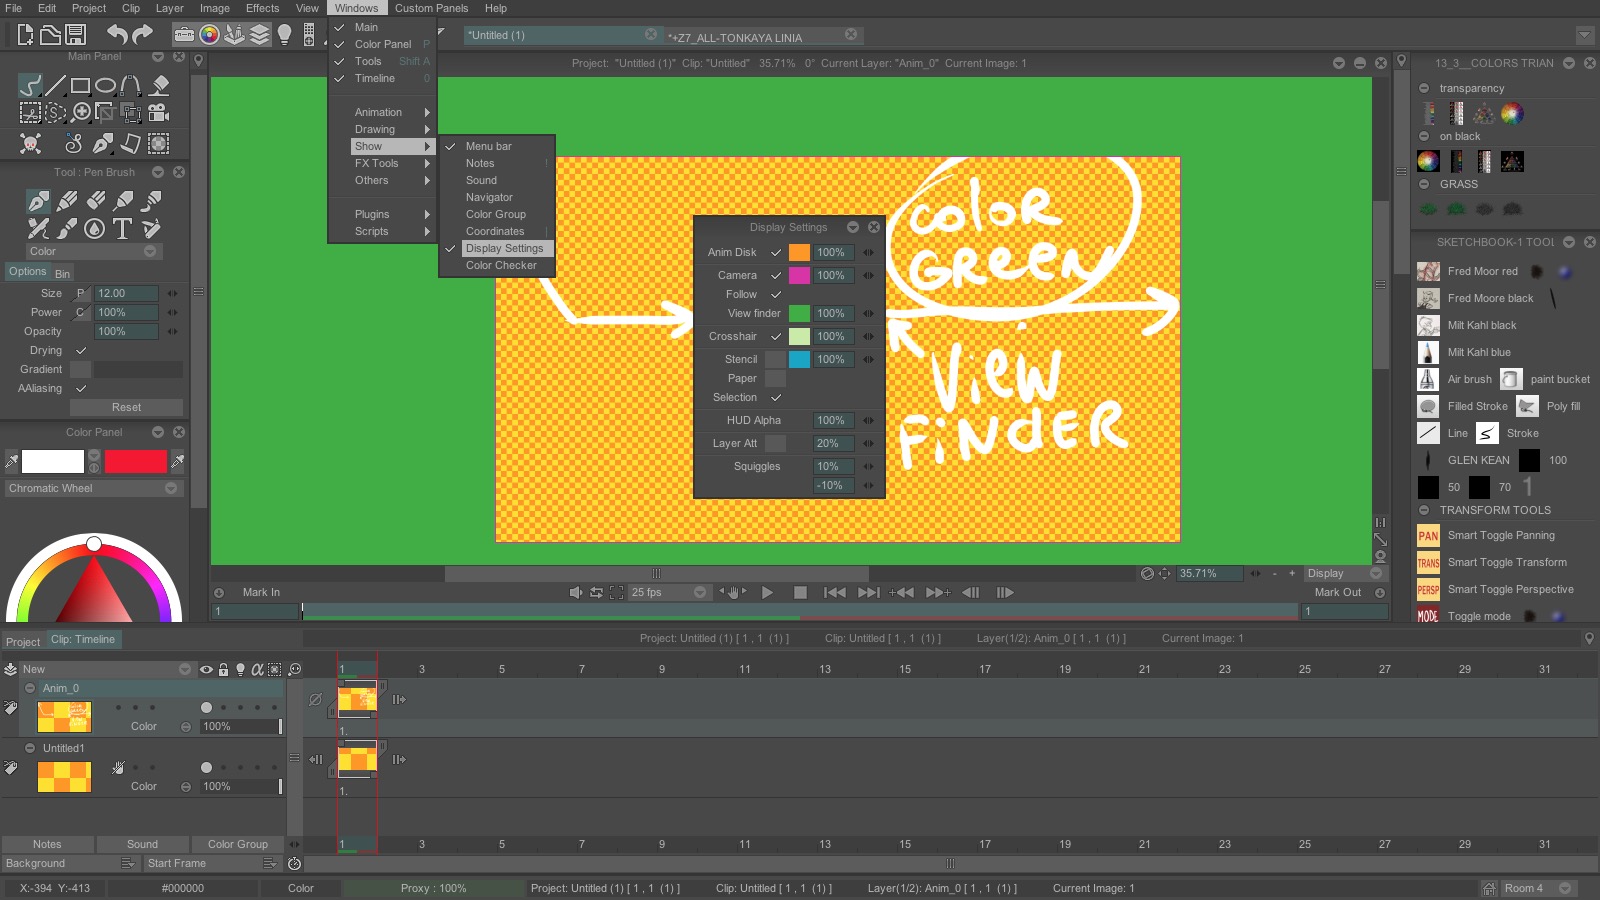Click the Sound button below the timeline
1600x900 pixels.
point(142,844)
